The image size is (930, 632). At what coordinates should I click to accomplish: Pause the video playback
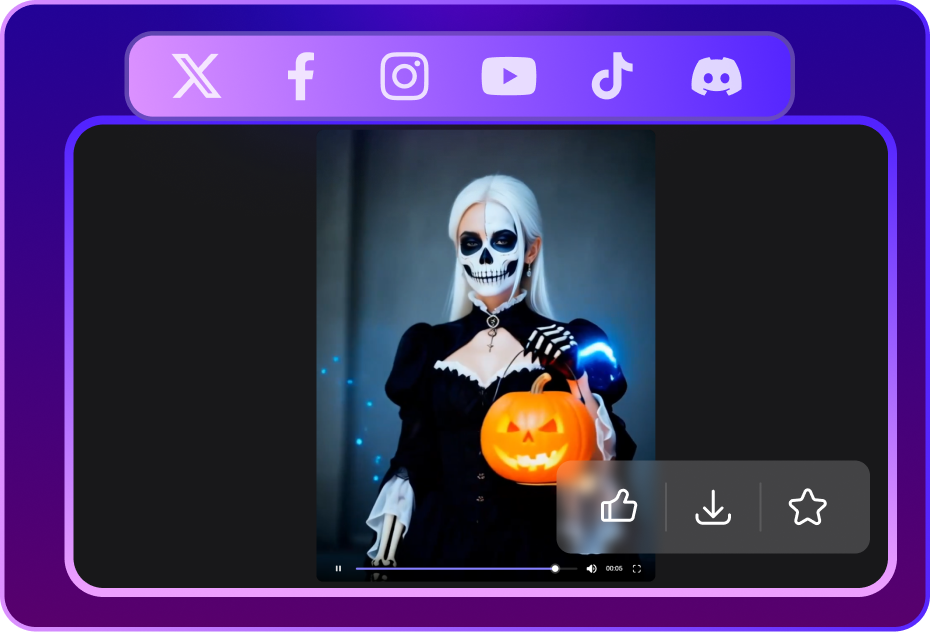pos(337,568)
